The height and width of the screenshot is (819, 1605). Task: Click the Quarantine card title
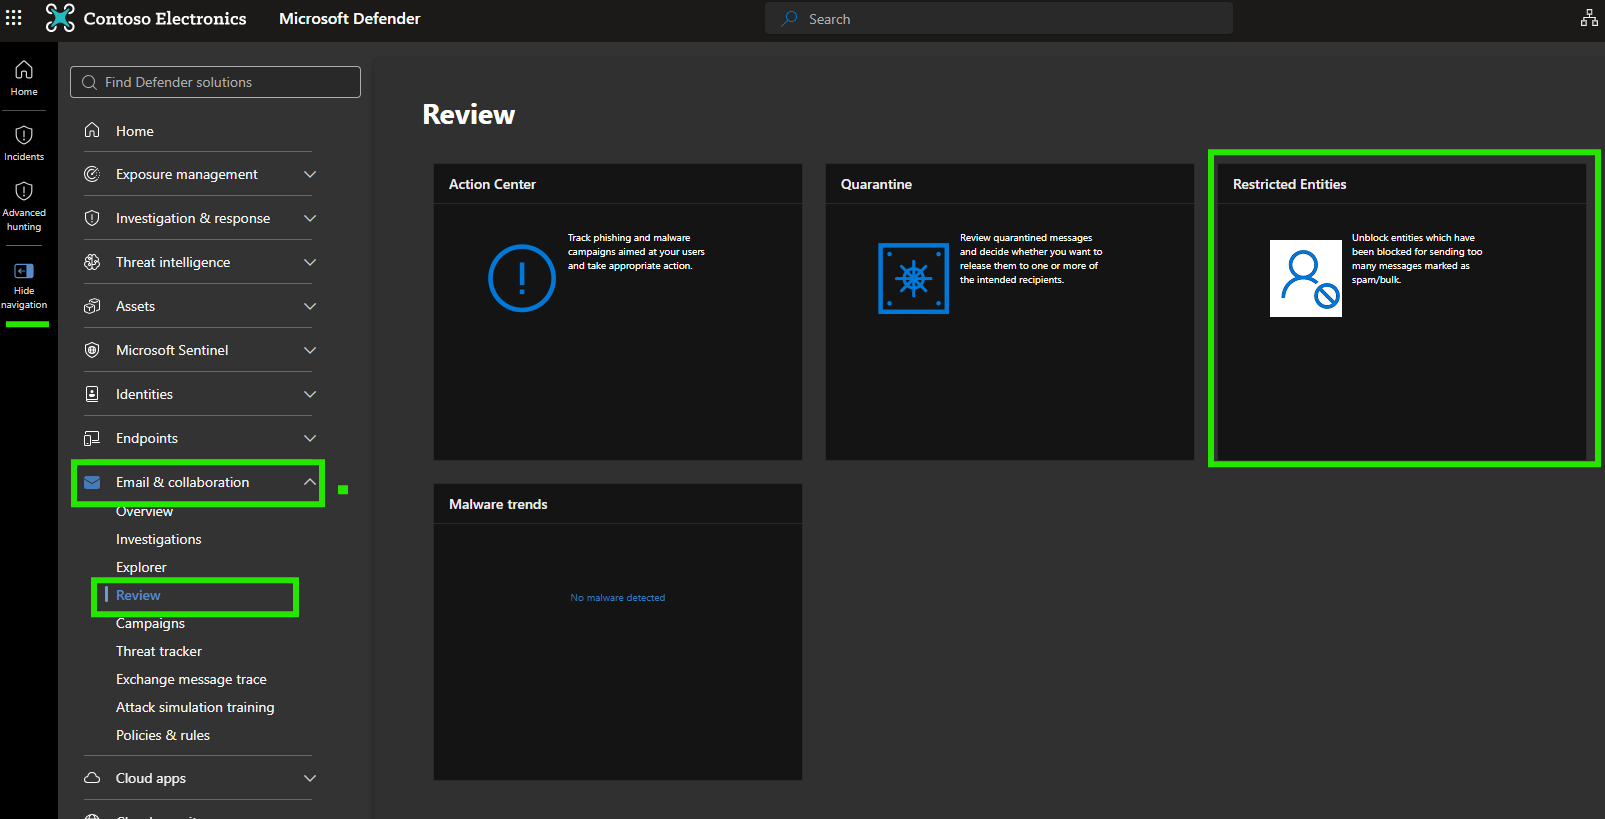[x=876, y=184]
